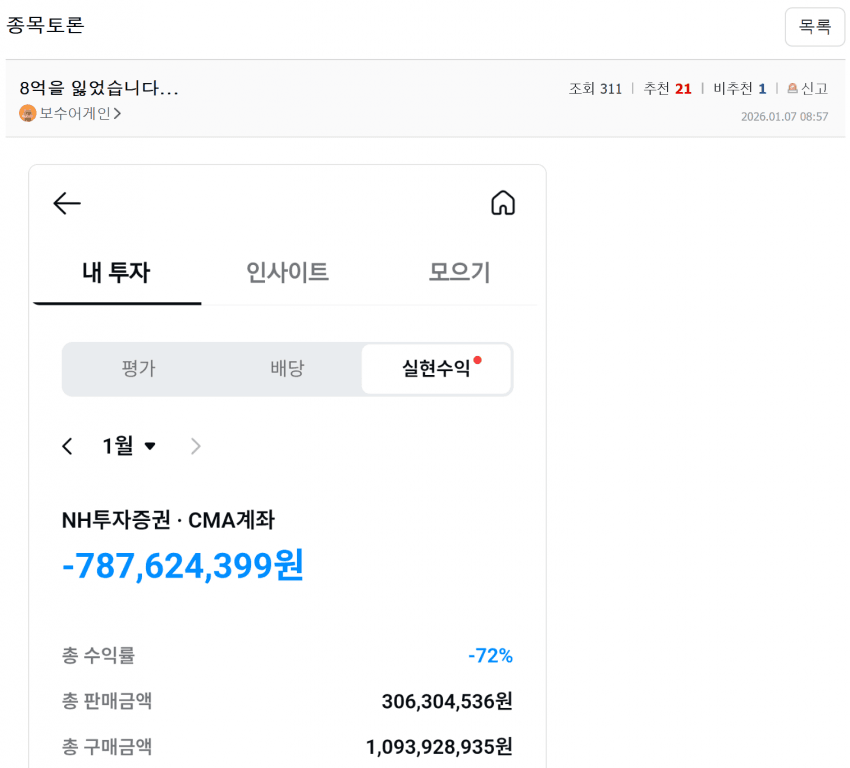The width and height of the screenshot is (850, 768).
Task: Go to home via house icon
Action: 503,203
